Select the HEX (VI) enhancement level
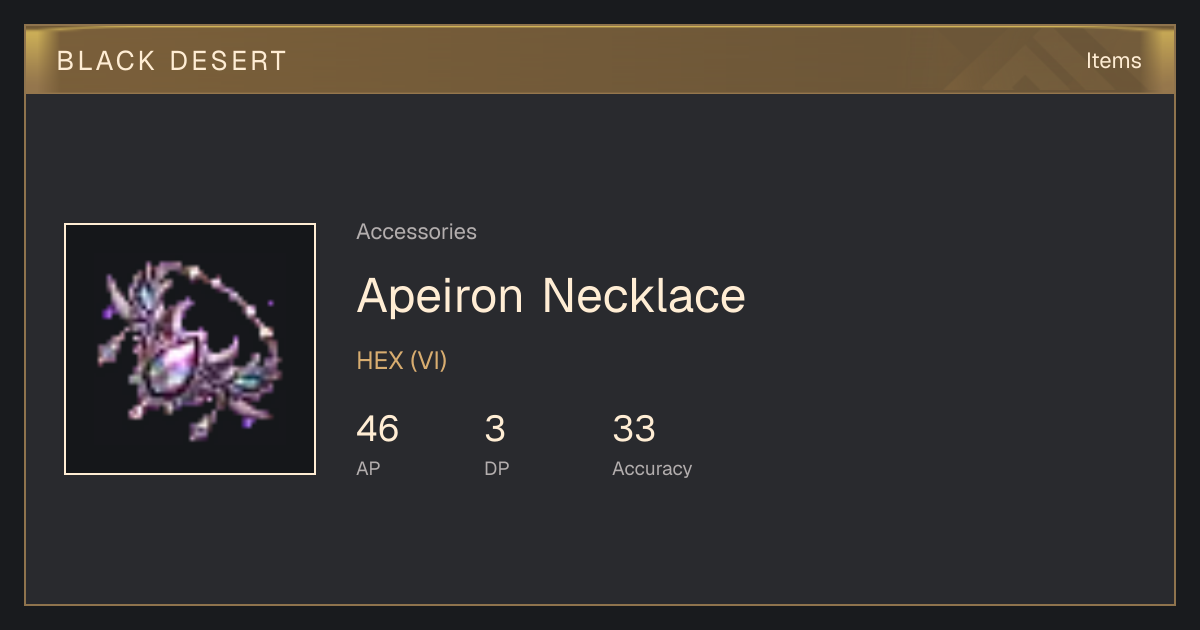 point(402,360)
